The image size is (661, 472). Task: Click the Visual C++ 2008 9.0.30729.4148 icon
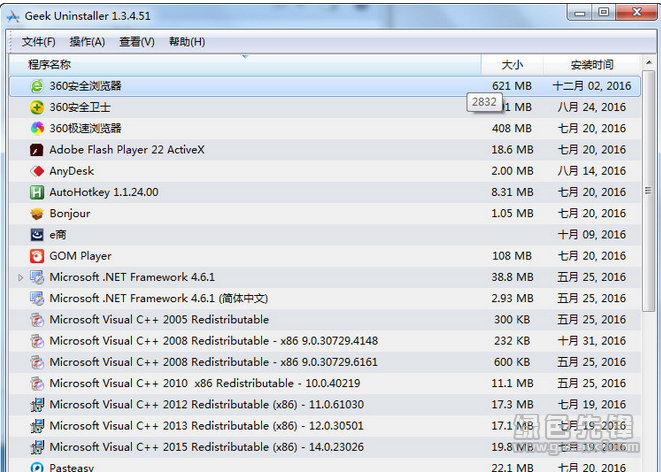(37, 341)
